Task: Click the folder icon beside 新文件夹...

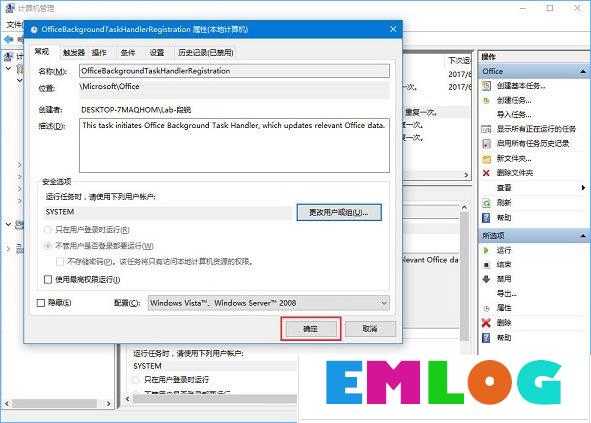Action: point(487,159)
